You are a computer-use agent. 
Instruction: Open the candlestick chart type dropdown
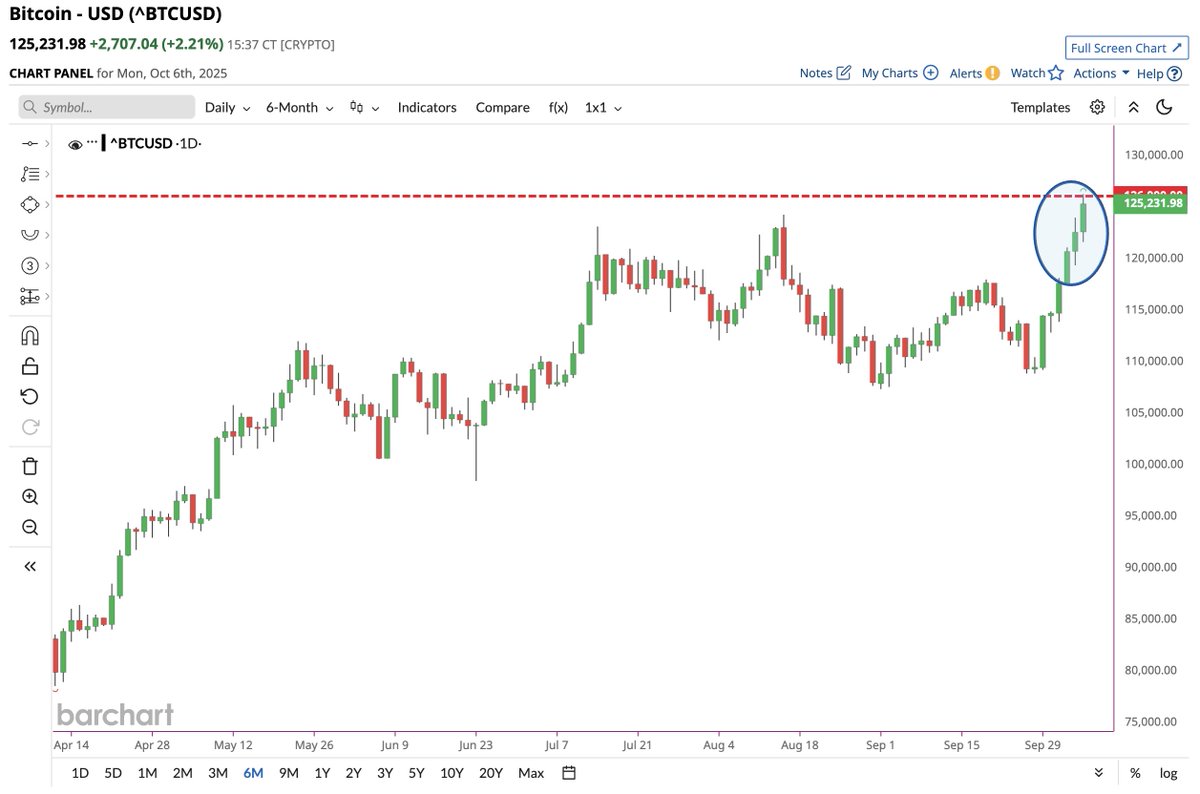click(x=364, y=107)
